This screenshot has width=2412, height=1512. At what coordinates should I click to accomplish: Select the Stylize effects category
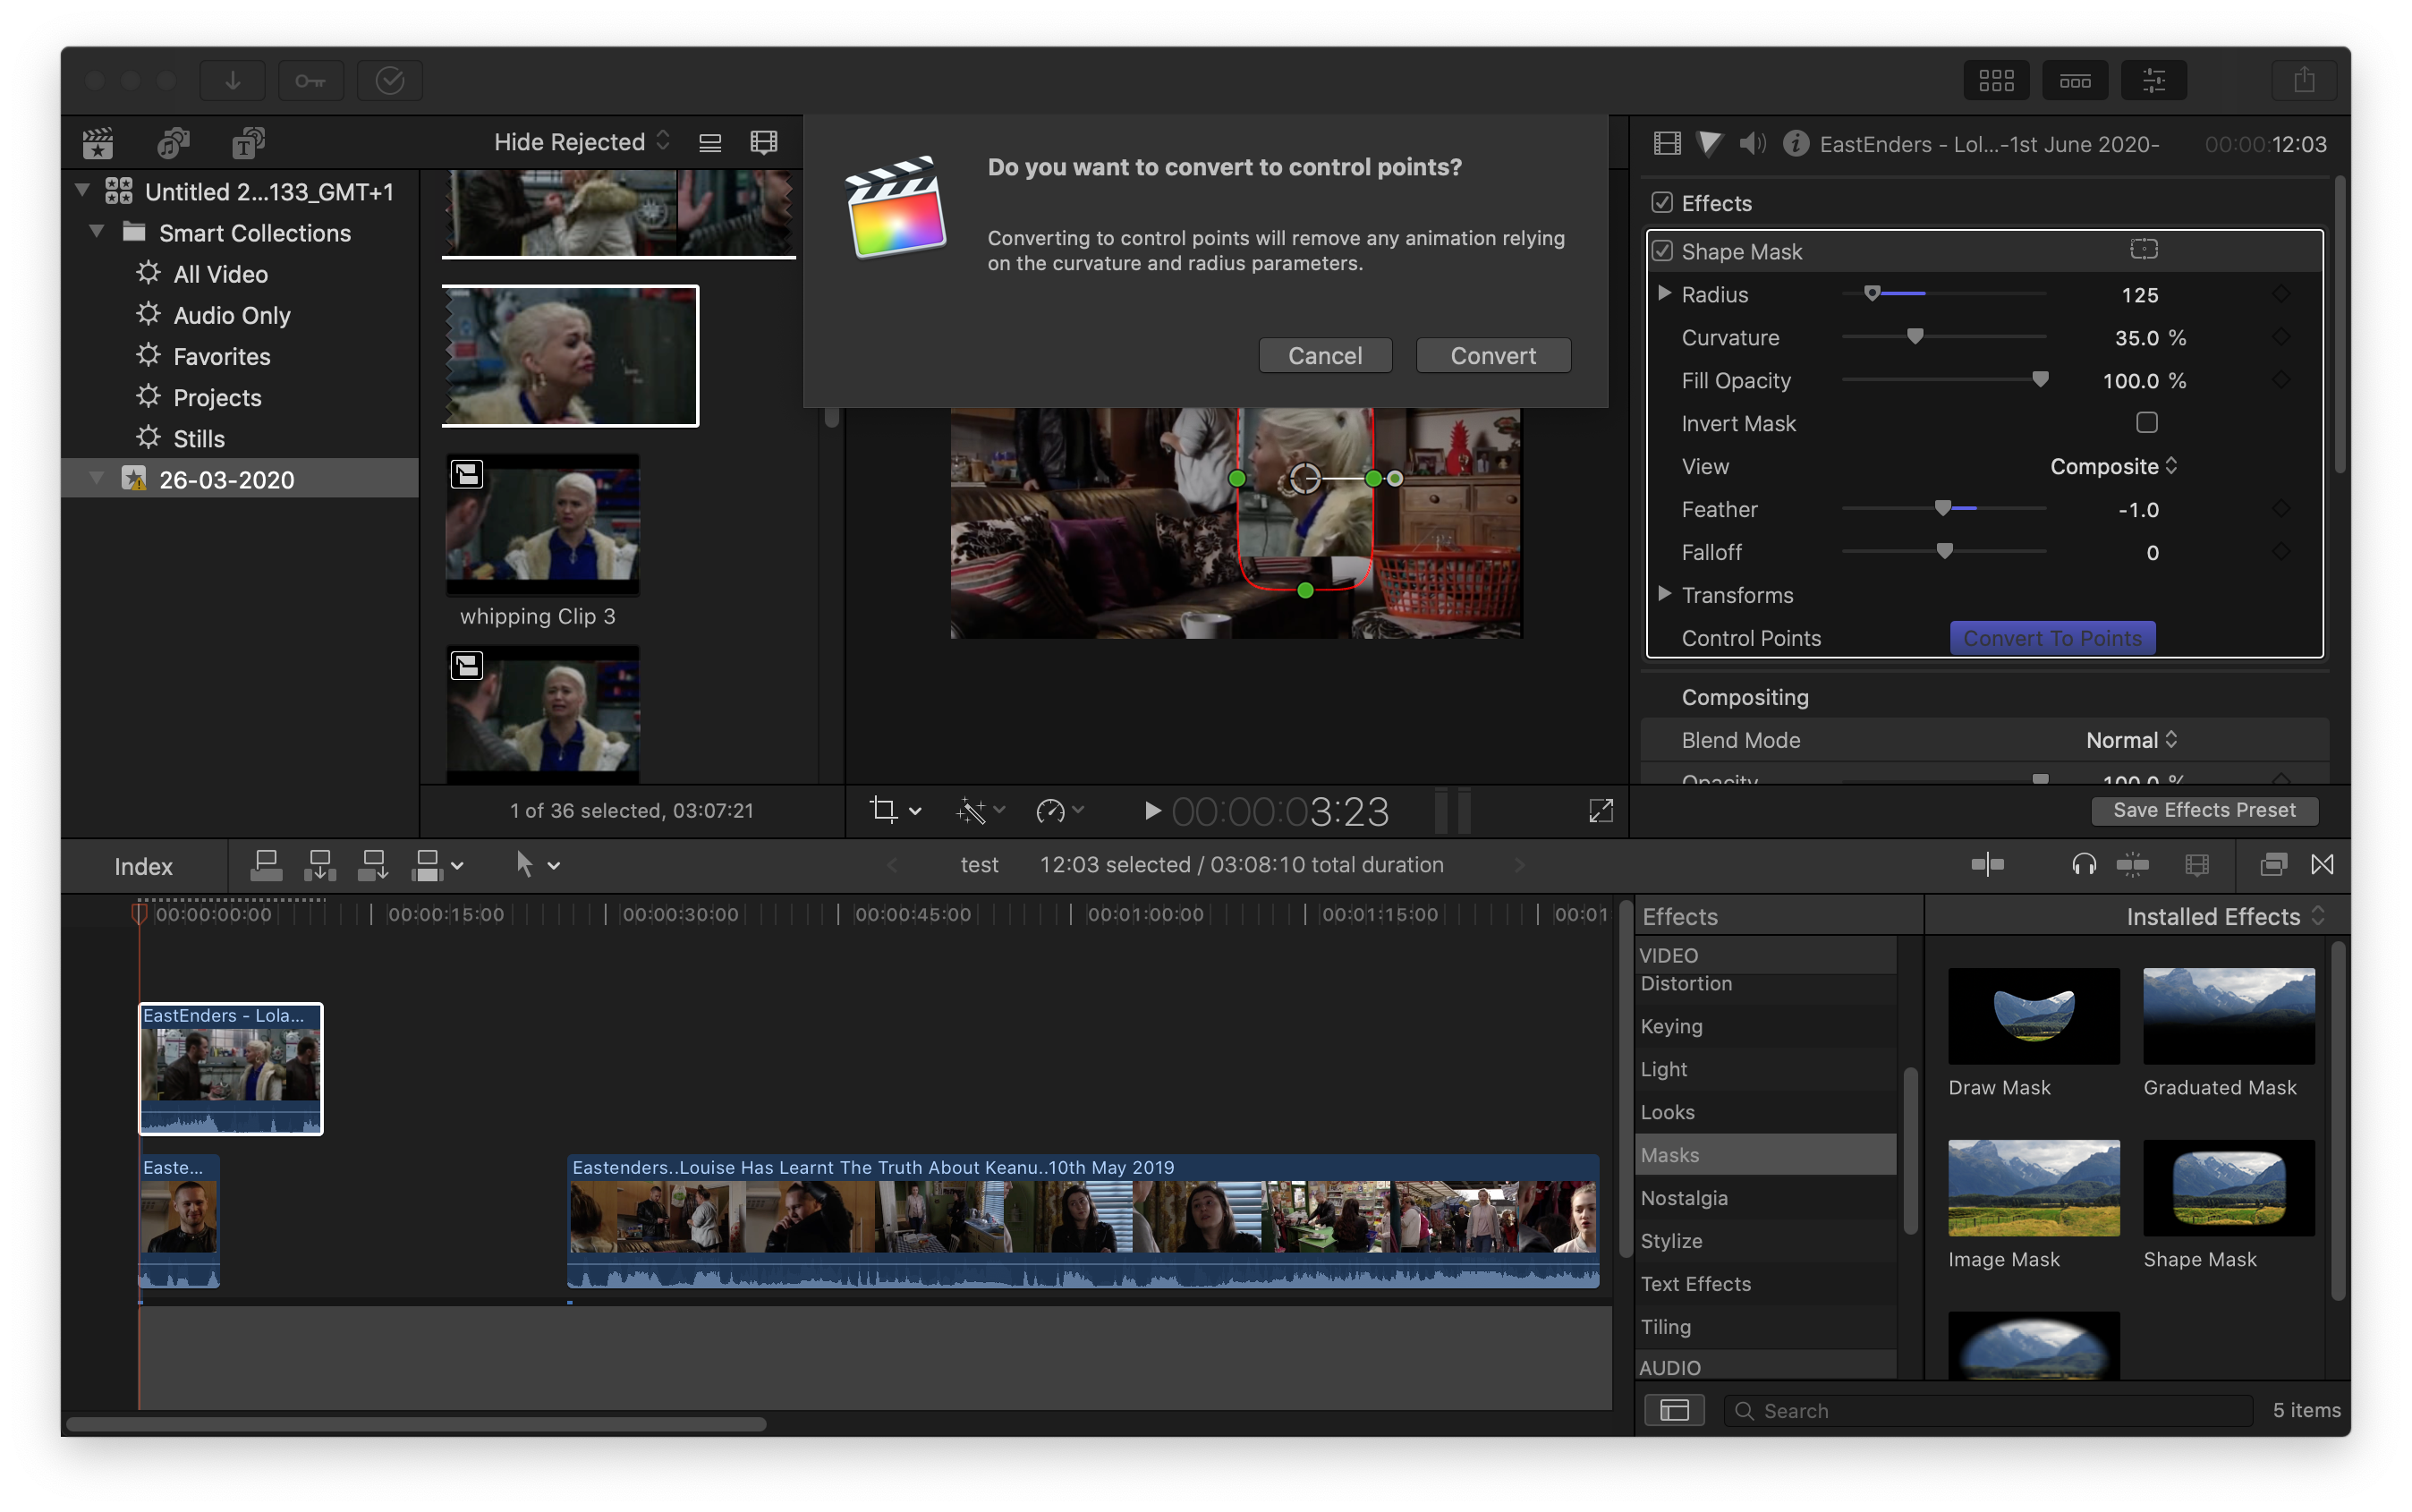click(x=1671, y=1241)
